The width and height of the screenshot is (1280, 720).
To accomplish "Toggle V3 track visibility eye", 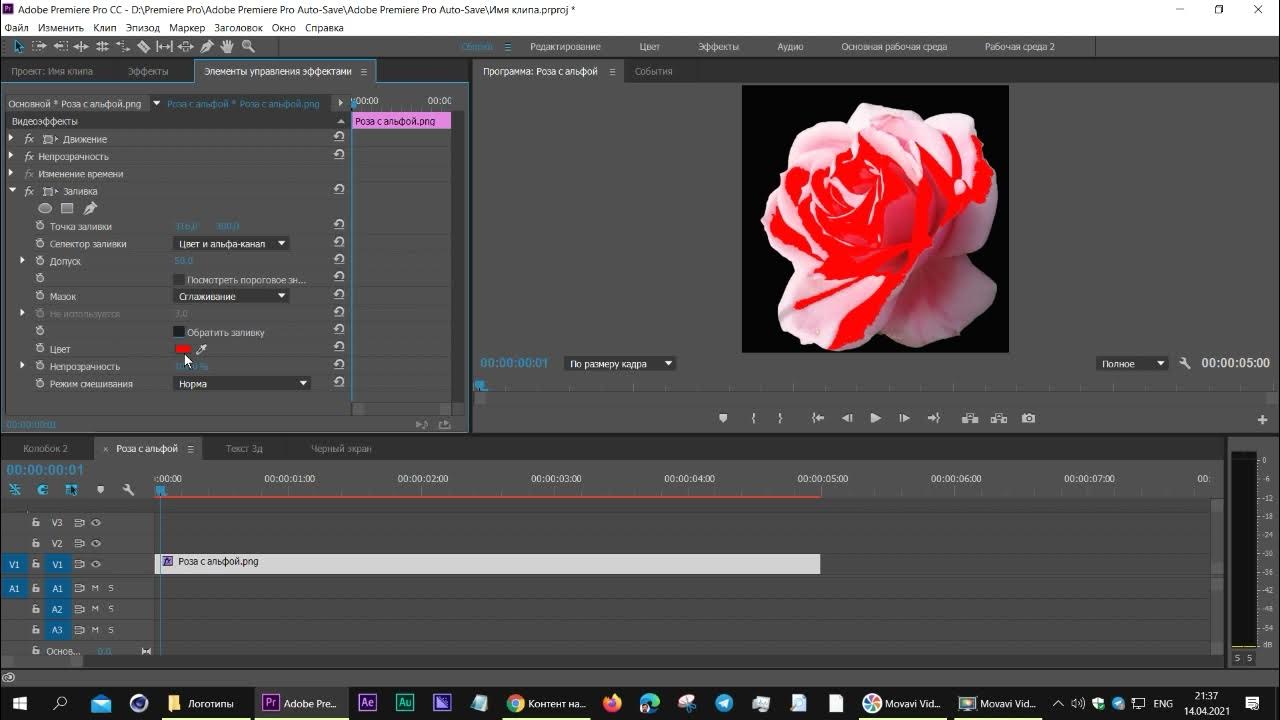I will pos(96,523).
